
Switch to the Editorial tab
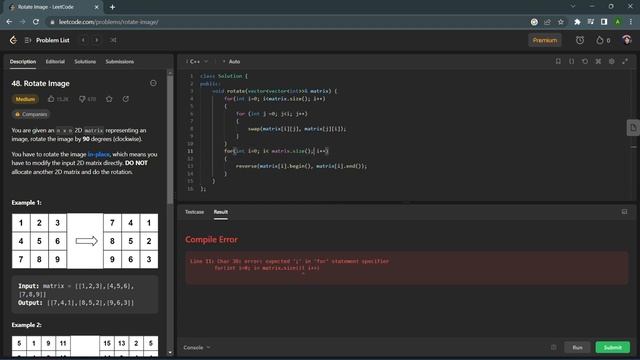55,62
